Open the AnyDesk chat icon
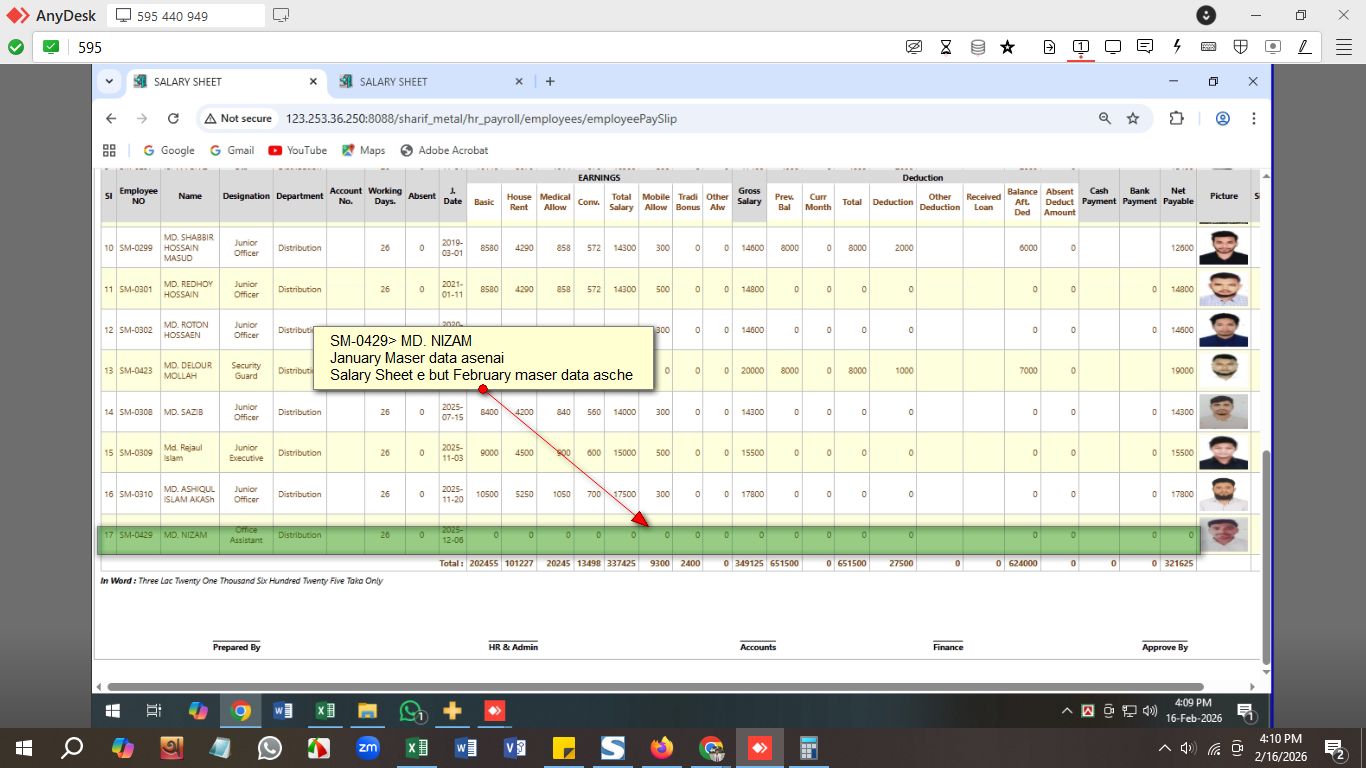 [x=1145, y=47]
